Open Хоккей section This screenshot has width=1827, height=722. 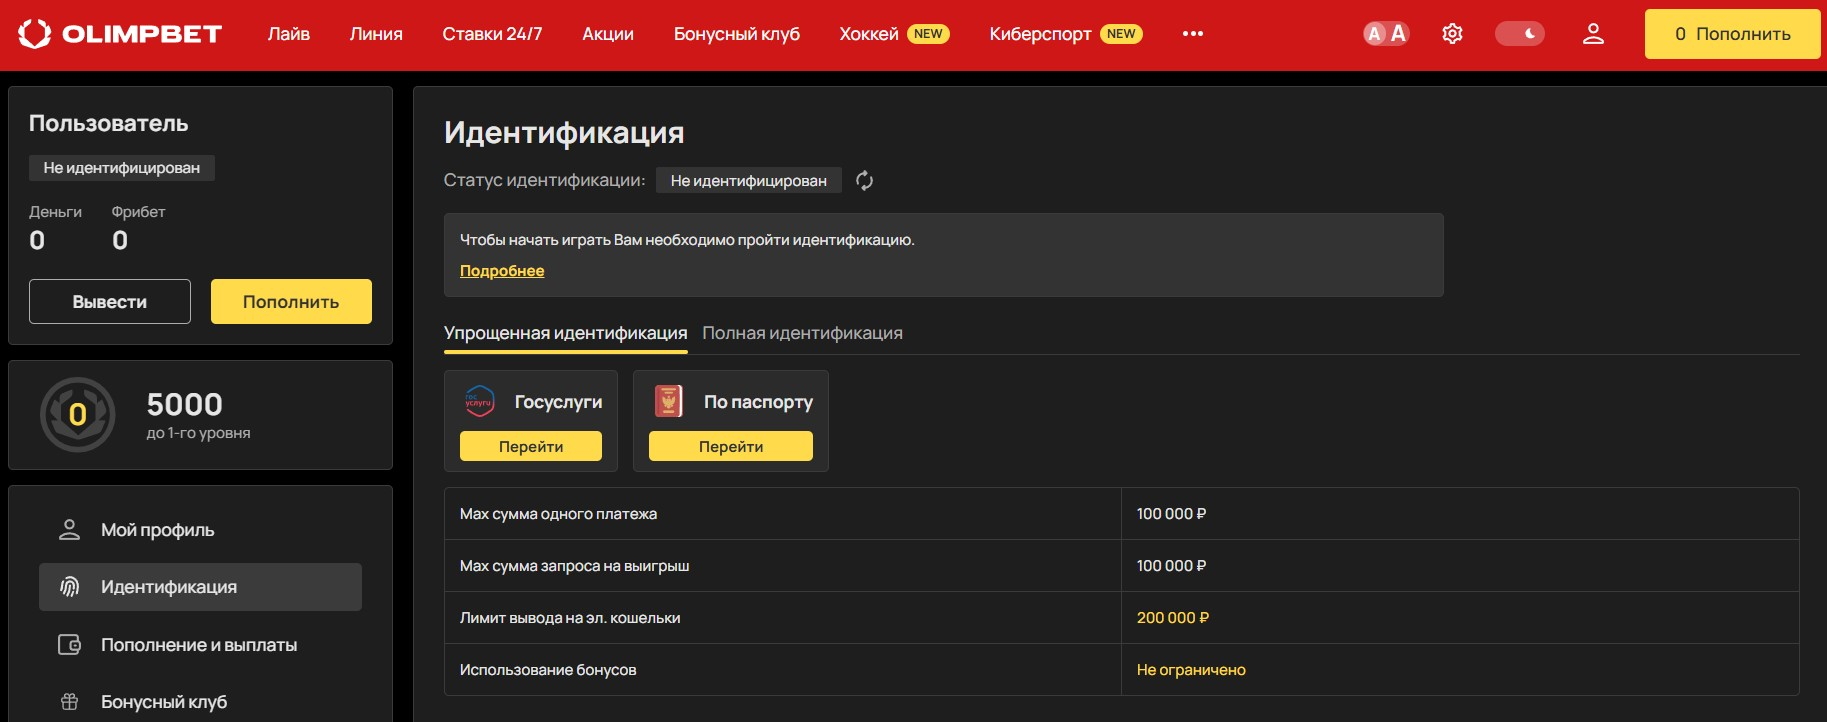[869, 34]
